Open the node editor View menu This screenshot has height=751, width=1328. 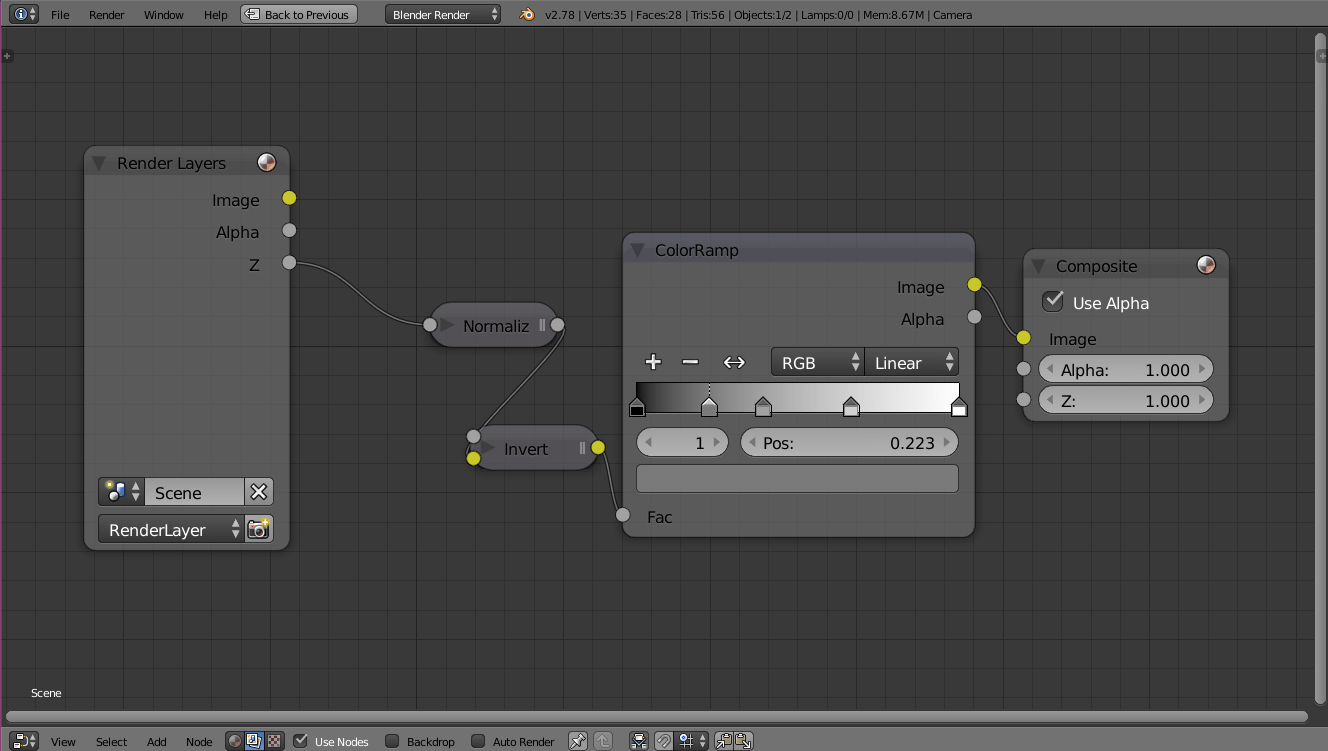tap(63, 741)
